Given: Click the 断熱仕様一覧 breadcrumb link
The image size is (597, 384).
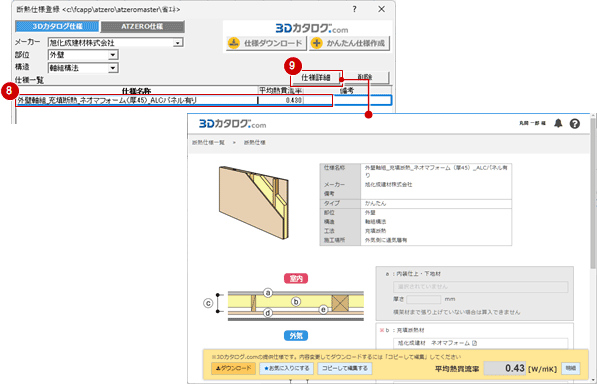Looking at the screenshot, I should pos(208,142).
